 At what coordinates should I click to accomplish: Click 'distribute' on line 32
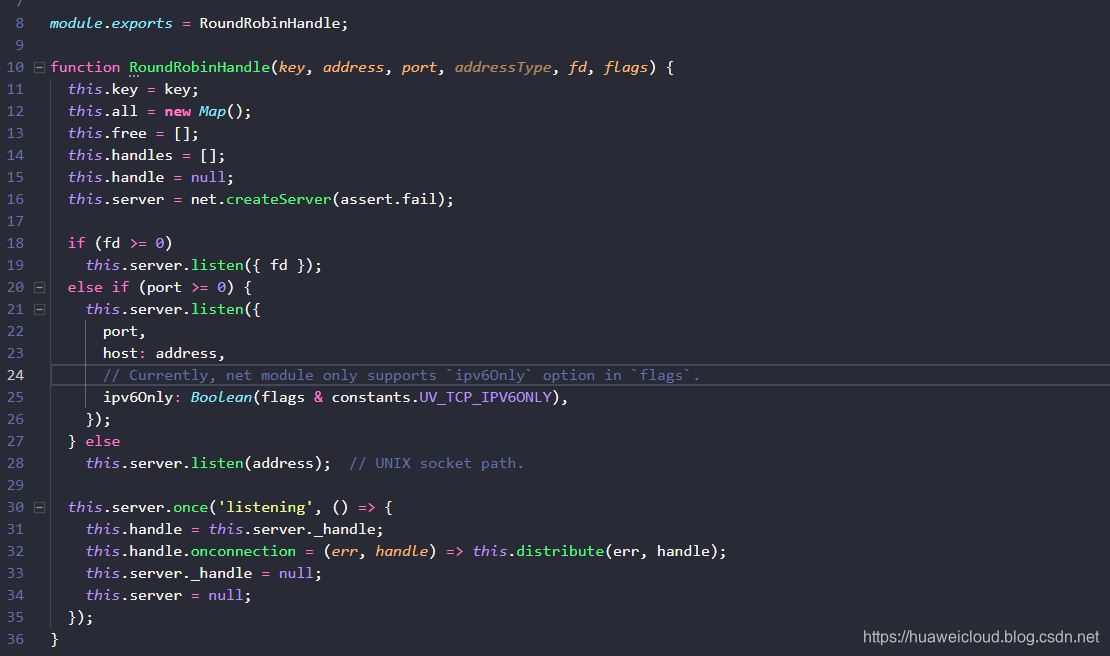560,551
